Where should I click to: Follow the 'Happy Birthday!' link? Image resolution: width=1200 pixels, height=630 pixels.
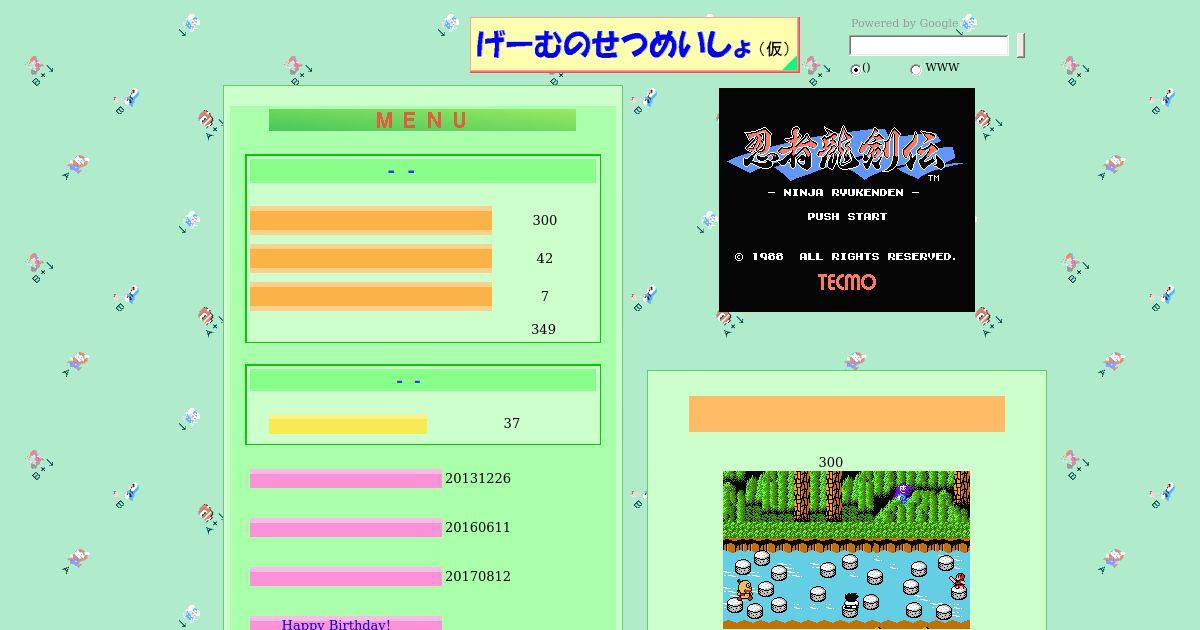point(336,624)
